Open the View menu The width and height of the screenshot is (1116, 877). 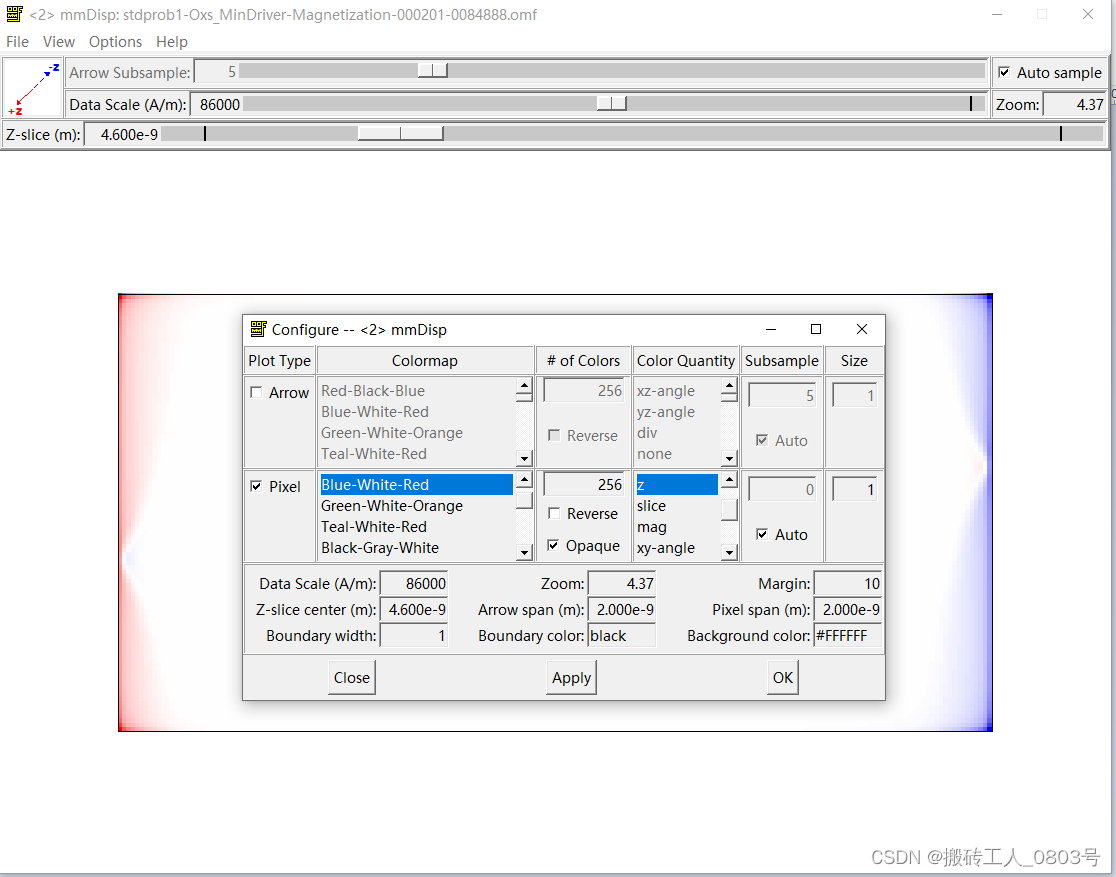58,41
